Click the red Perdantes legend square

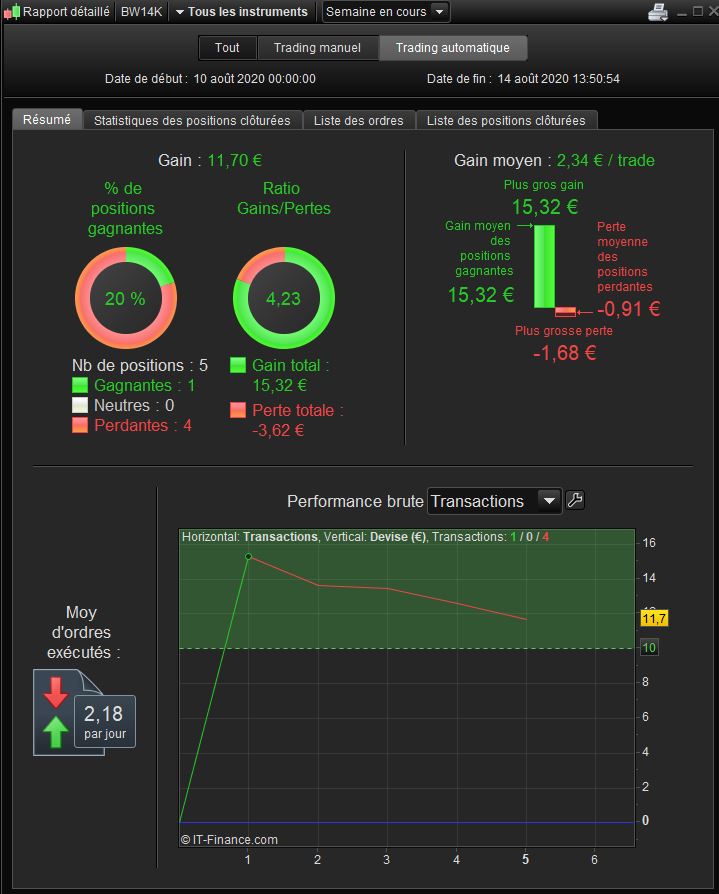[x=80, y=425]
